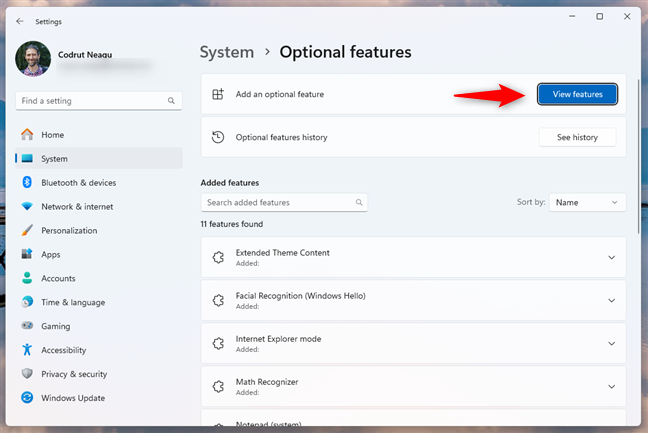Image resolution: width=648 pixels, height=433 pixels.
Task: Open the Personalization paintbrush icon
Action: [x=27, y=230]
